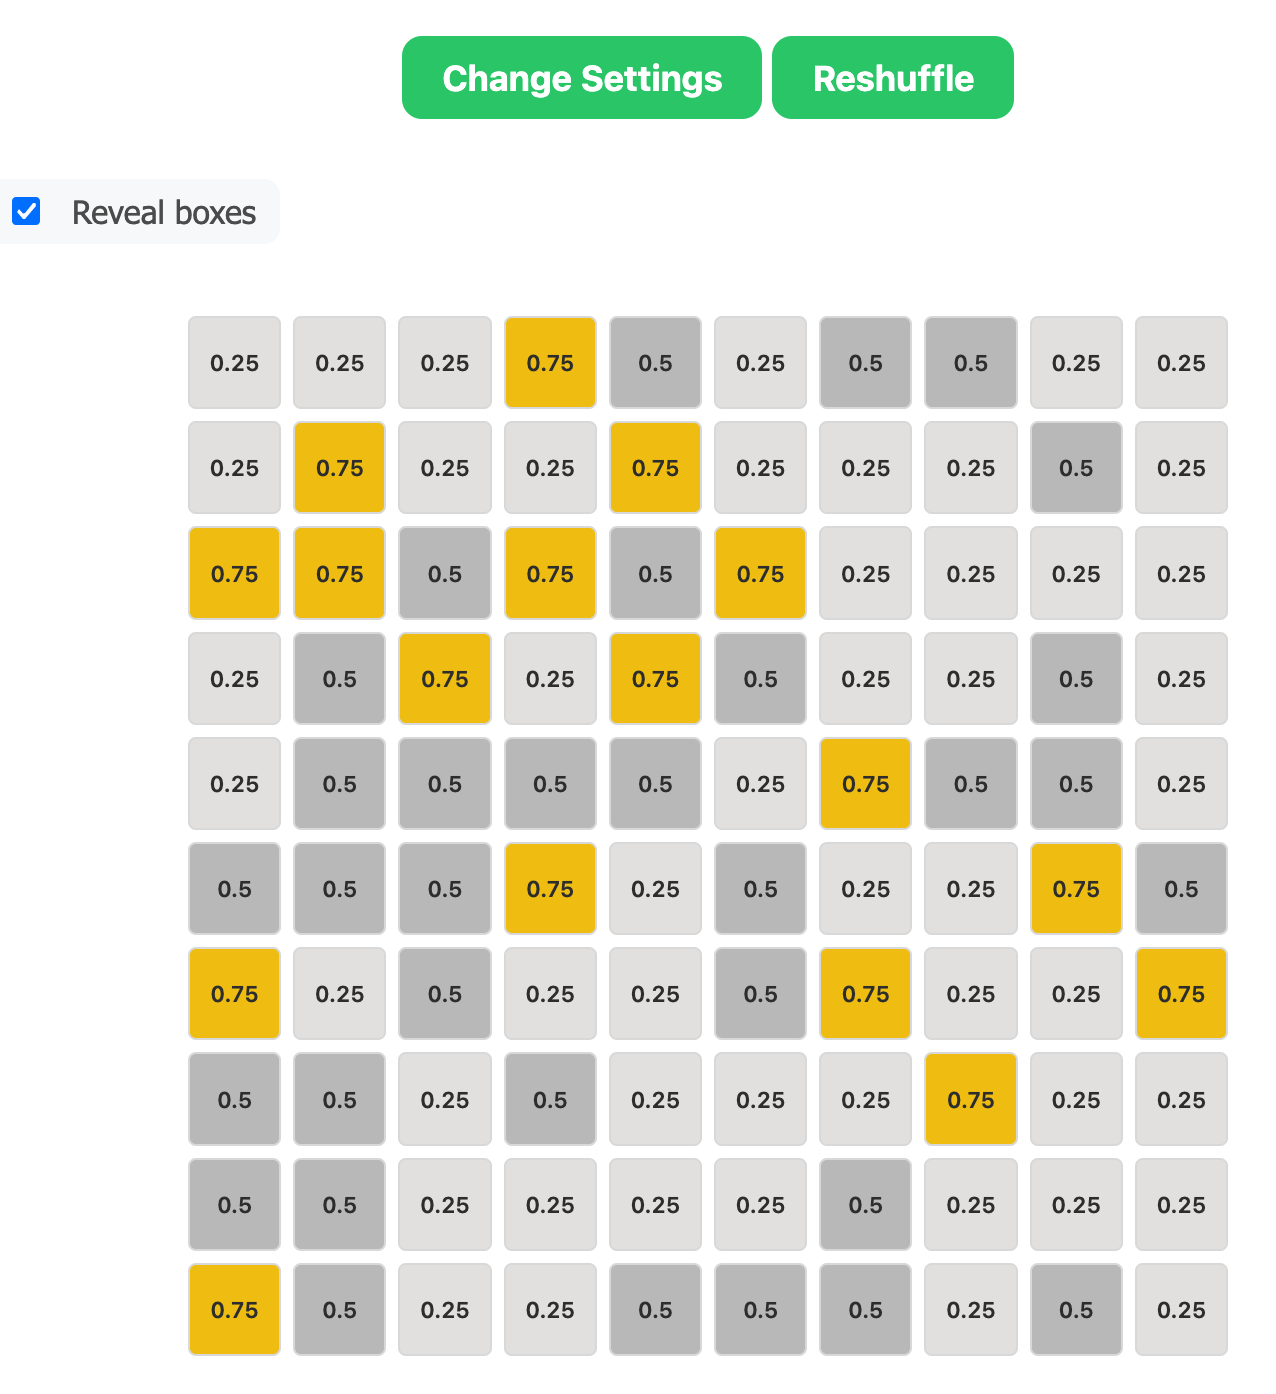
Task: Pick the bottom-right corner 0.25 box
Action: 1181,1309
